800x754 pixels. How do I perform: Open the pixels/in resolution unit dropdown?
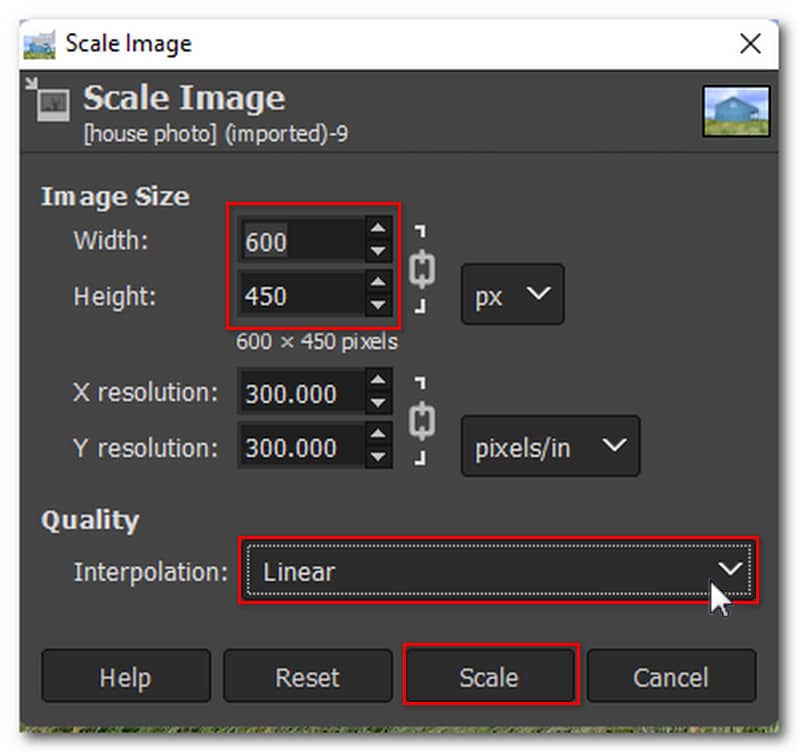(551, 446)
